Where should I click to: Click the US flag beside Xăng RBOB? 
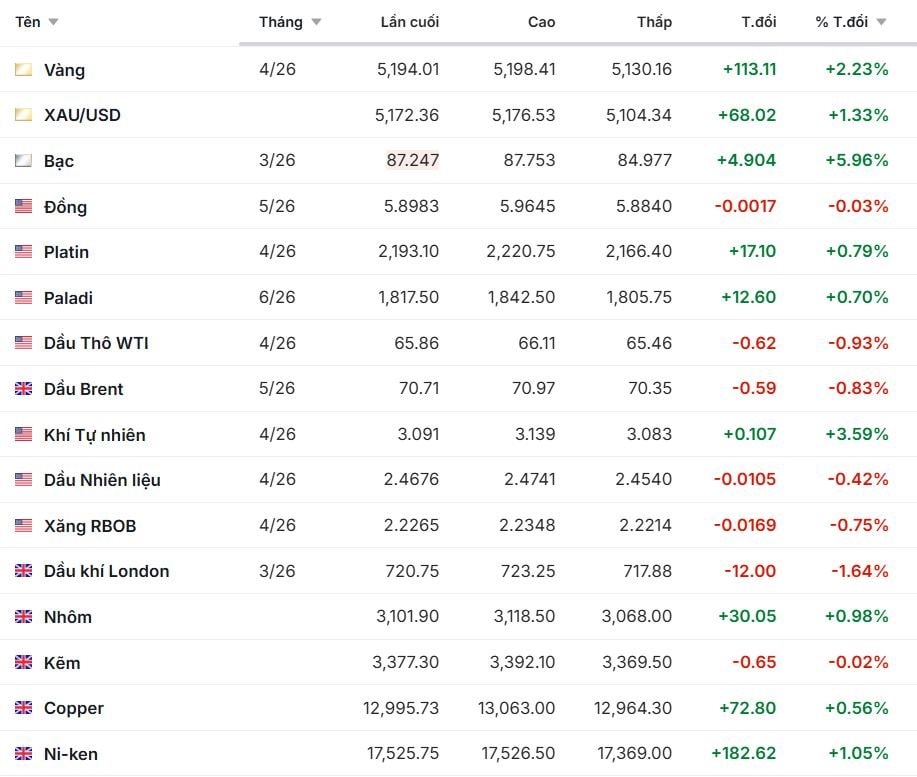point(23,526)
